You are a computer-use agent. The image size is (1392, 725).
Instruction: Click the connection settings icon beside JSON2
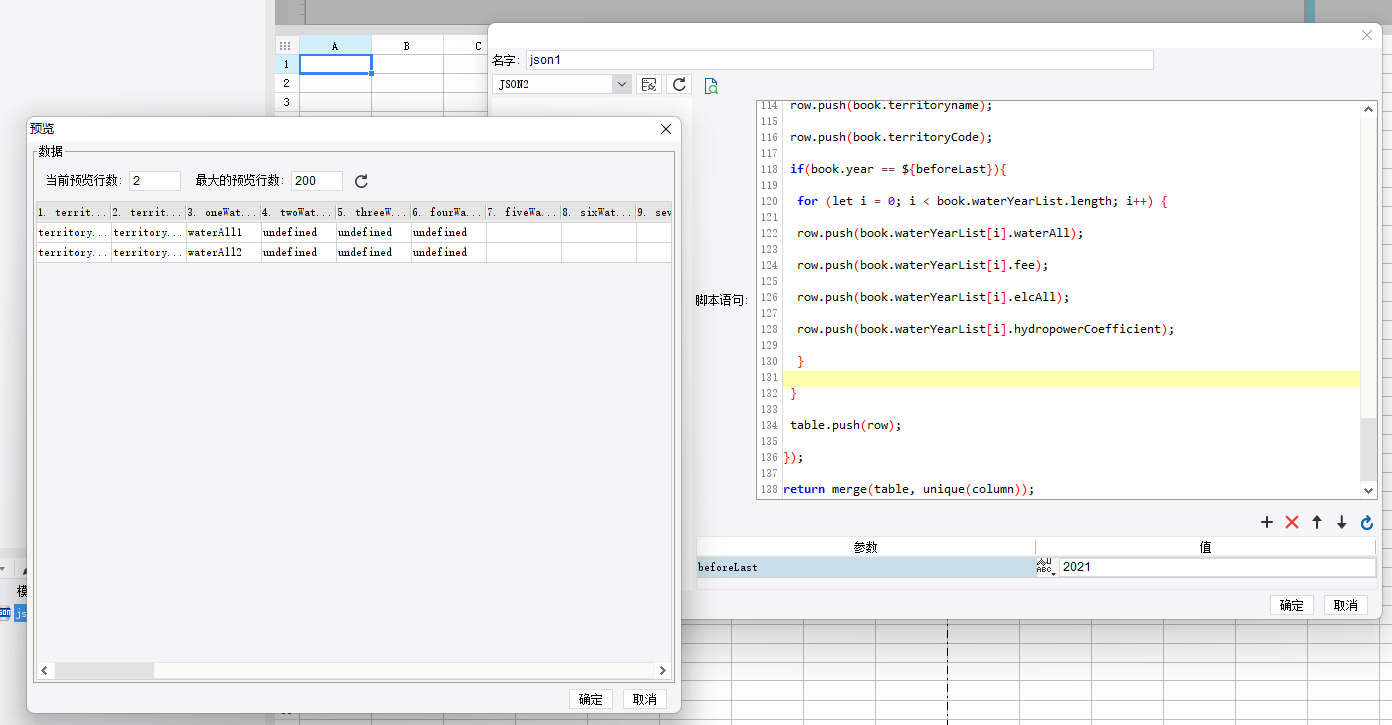click(649, 85)
